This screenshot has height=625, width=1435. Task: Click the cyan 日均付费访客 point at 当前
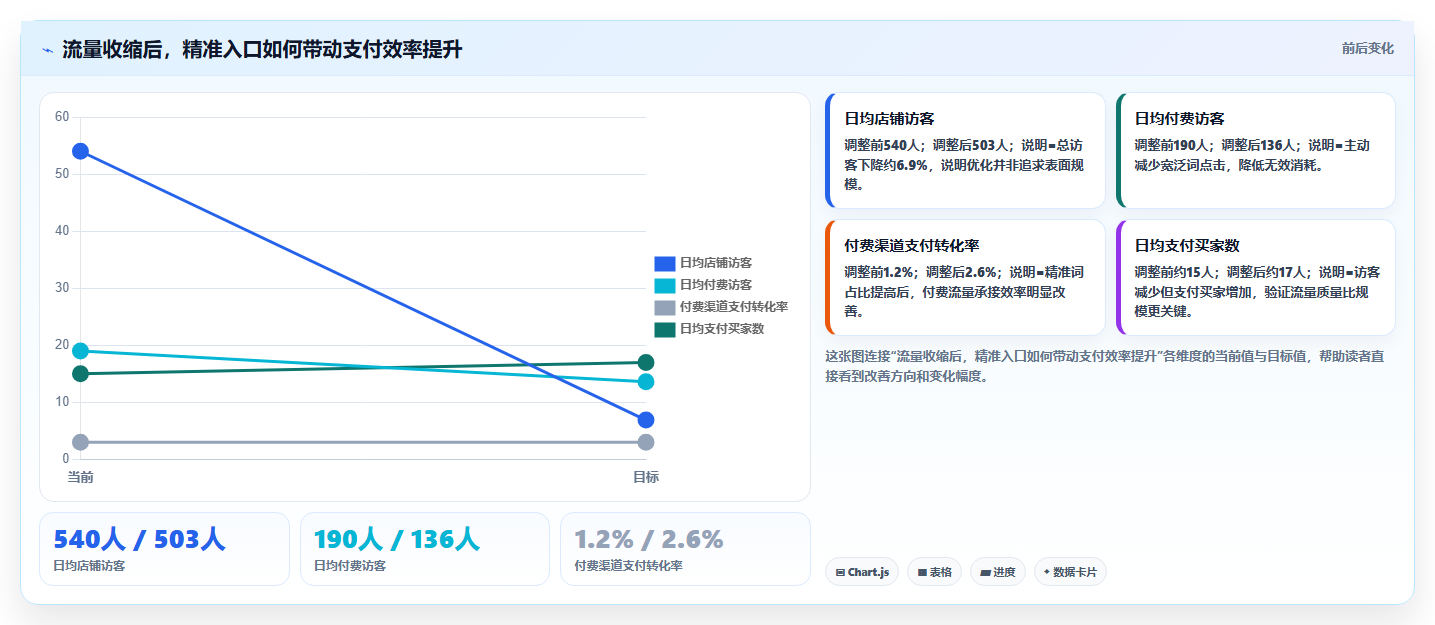(80, 351)
